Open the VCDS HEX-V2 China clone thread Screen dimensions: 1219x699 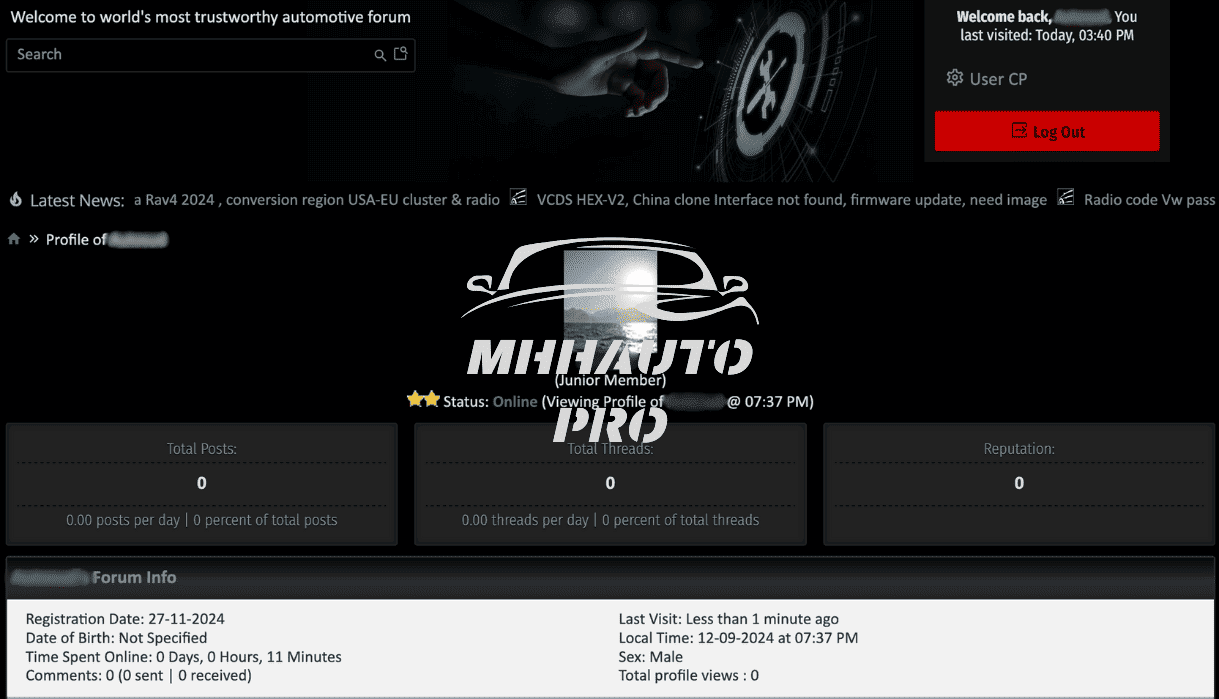pos(791,200)
